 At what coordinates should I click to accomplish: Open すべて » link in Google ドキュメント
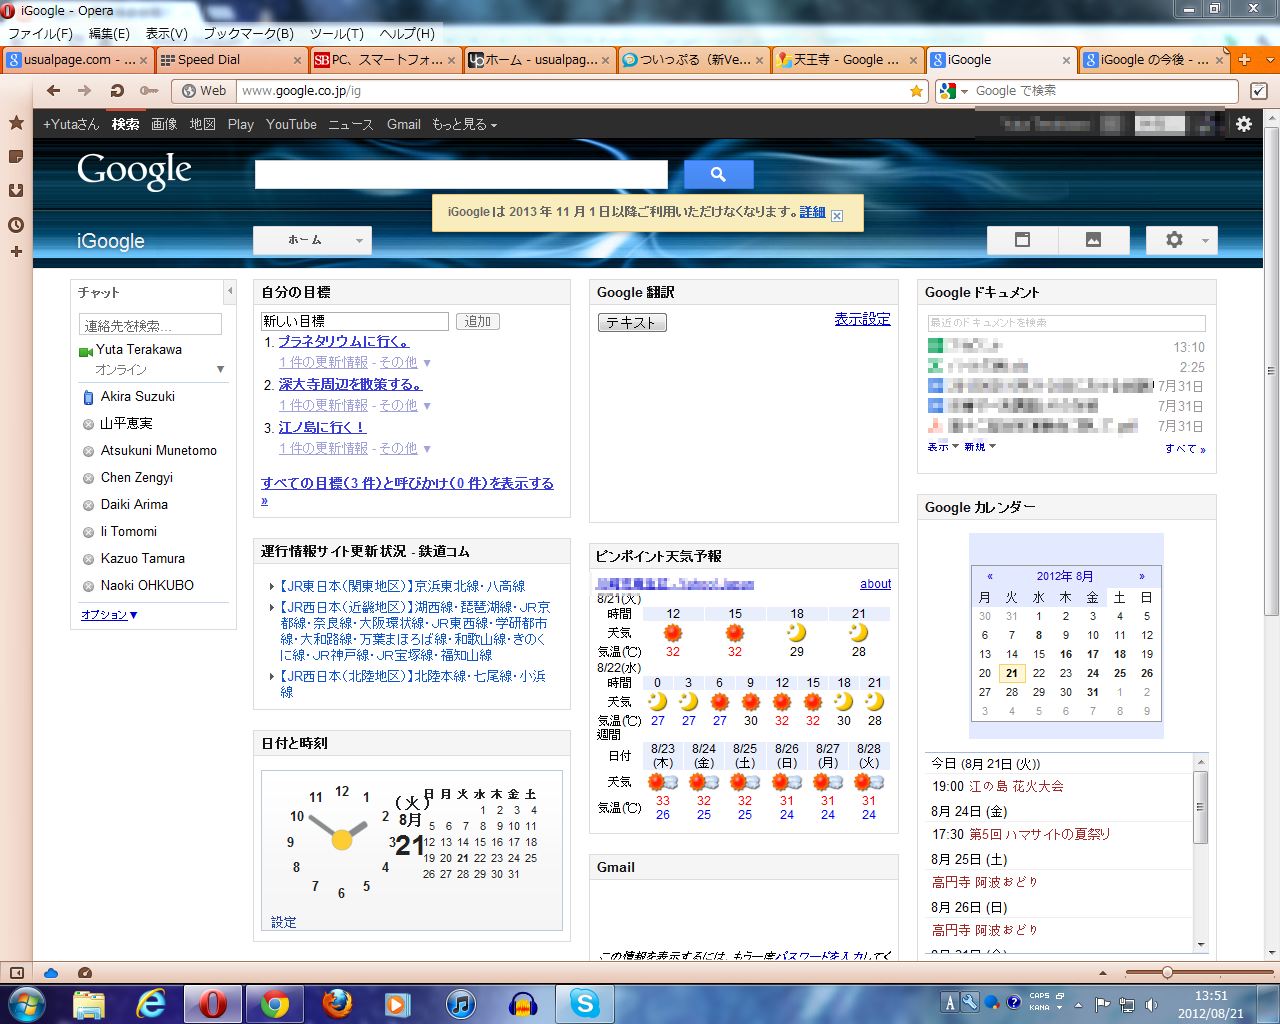[x=1185, y=449]
